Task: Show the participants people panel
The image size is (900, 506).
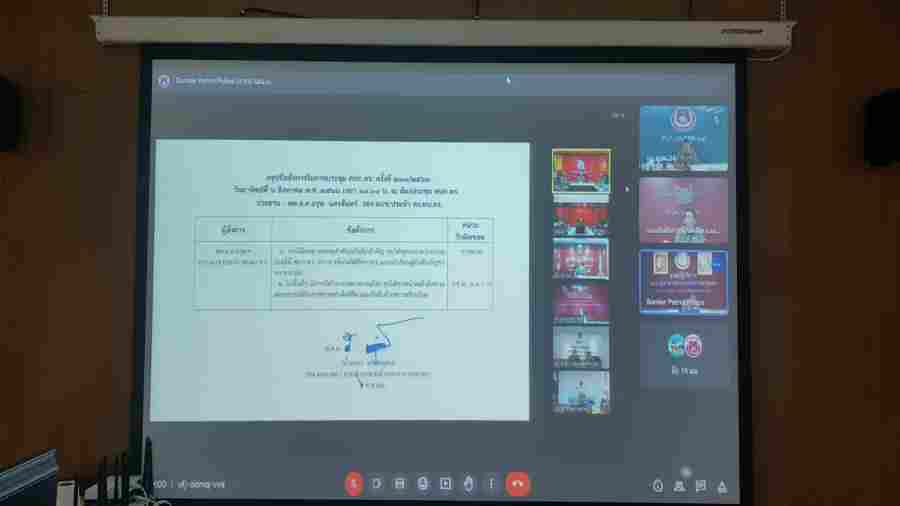Action: click(679, 486)
